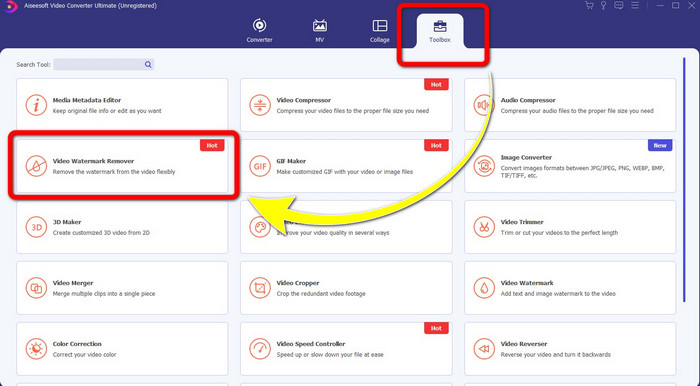Image resolution: width=700 pixels, height=386 pixels.
Task: Click 'Merge multiple clips into a single piece'
Action: 104,294
